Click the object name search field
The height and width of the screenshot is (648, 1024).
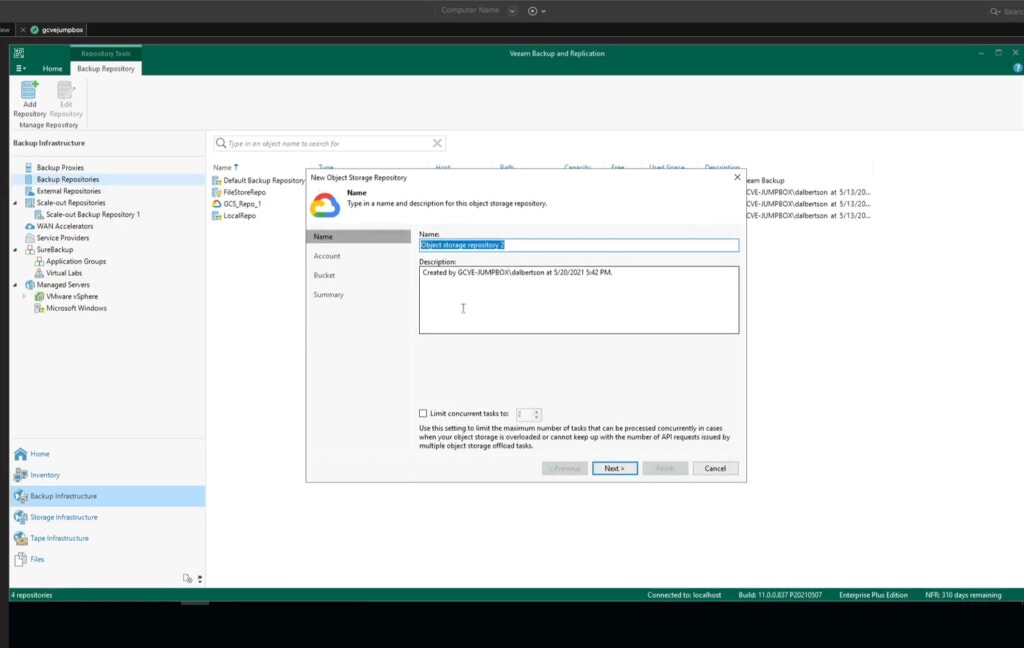(330, 143)
